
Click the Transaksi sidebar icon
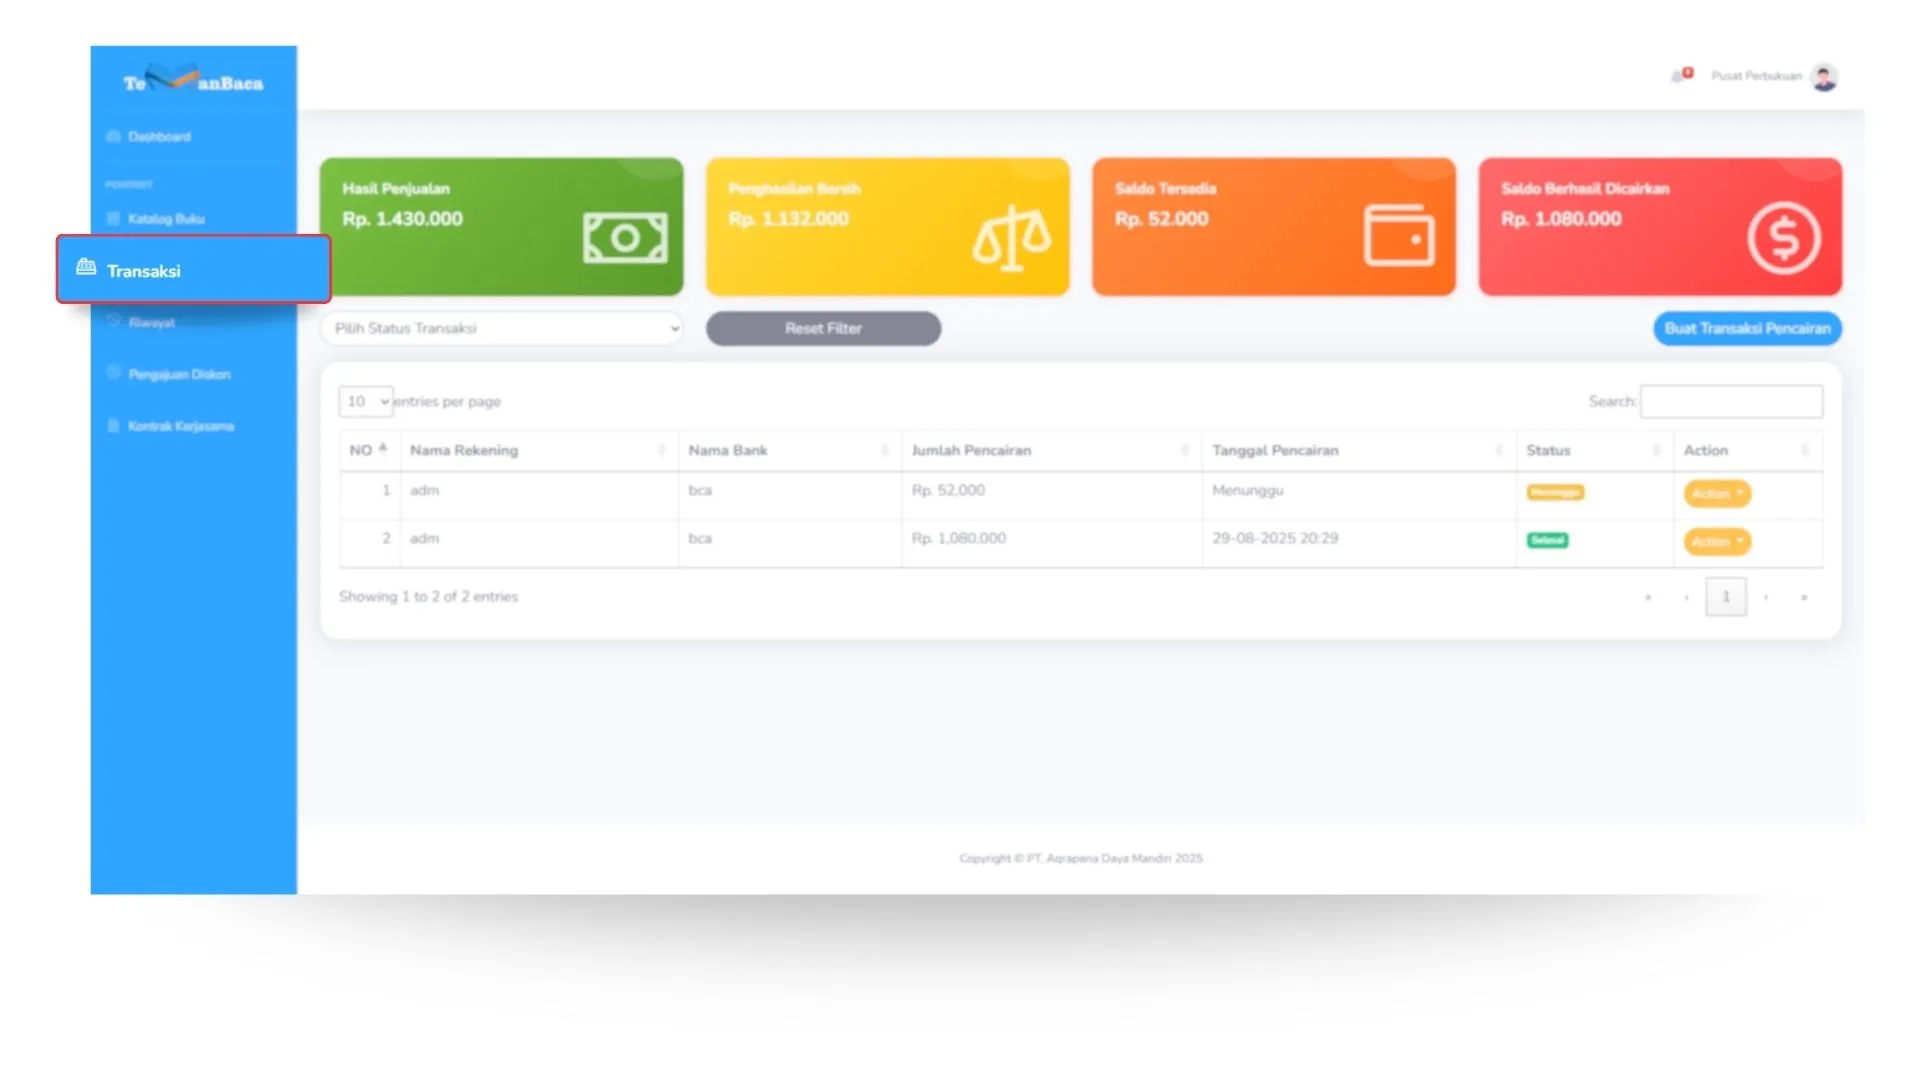pos(86,267)
